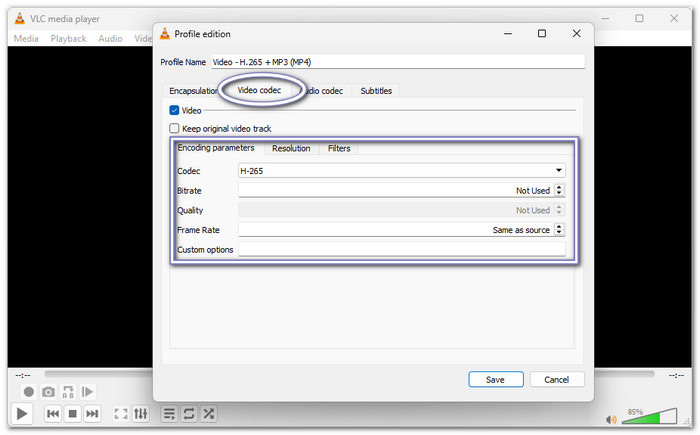
Task: Toggle A-B loop icon
Action: coord(68,392)
